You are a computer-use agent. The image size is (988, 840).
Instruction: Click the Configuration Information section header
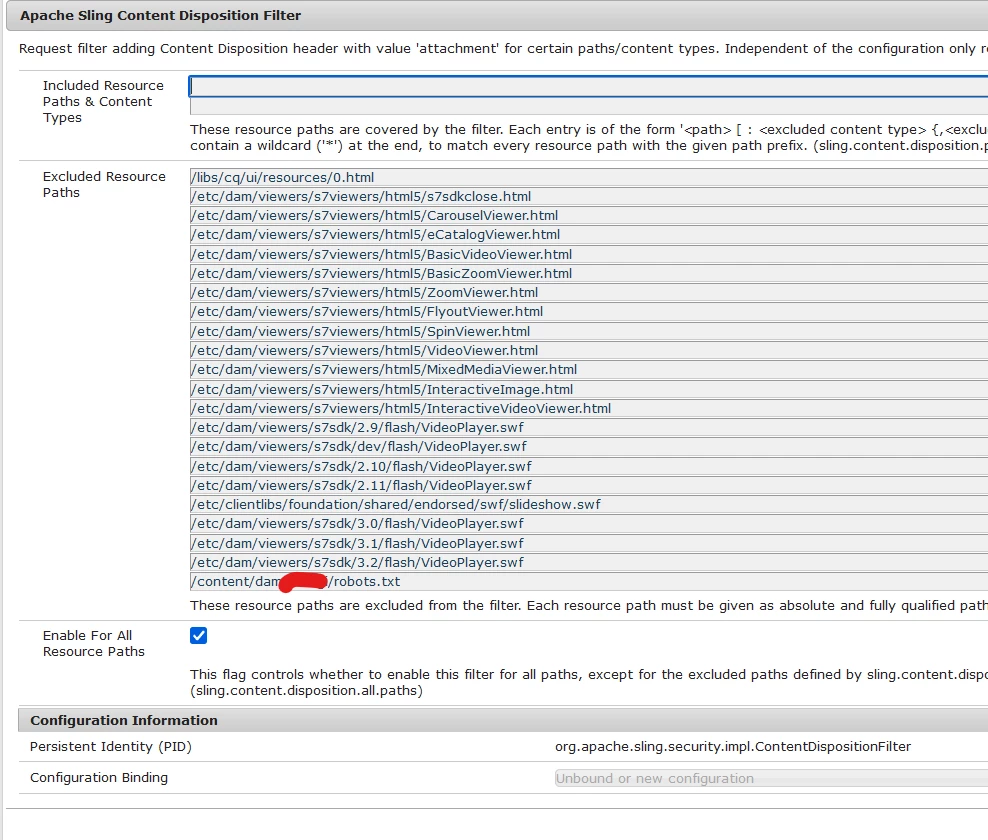coord(124,720)
